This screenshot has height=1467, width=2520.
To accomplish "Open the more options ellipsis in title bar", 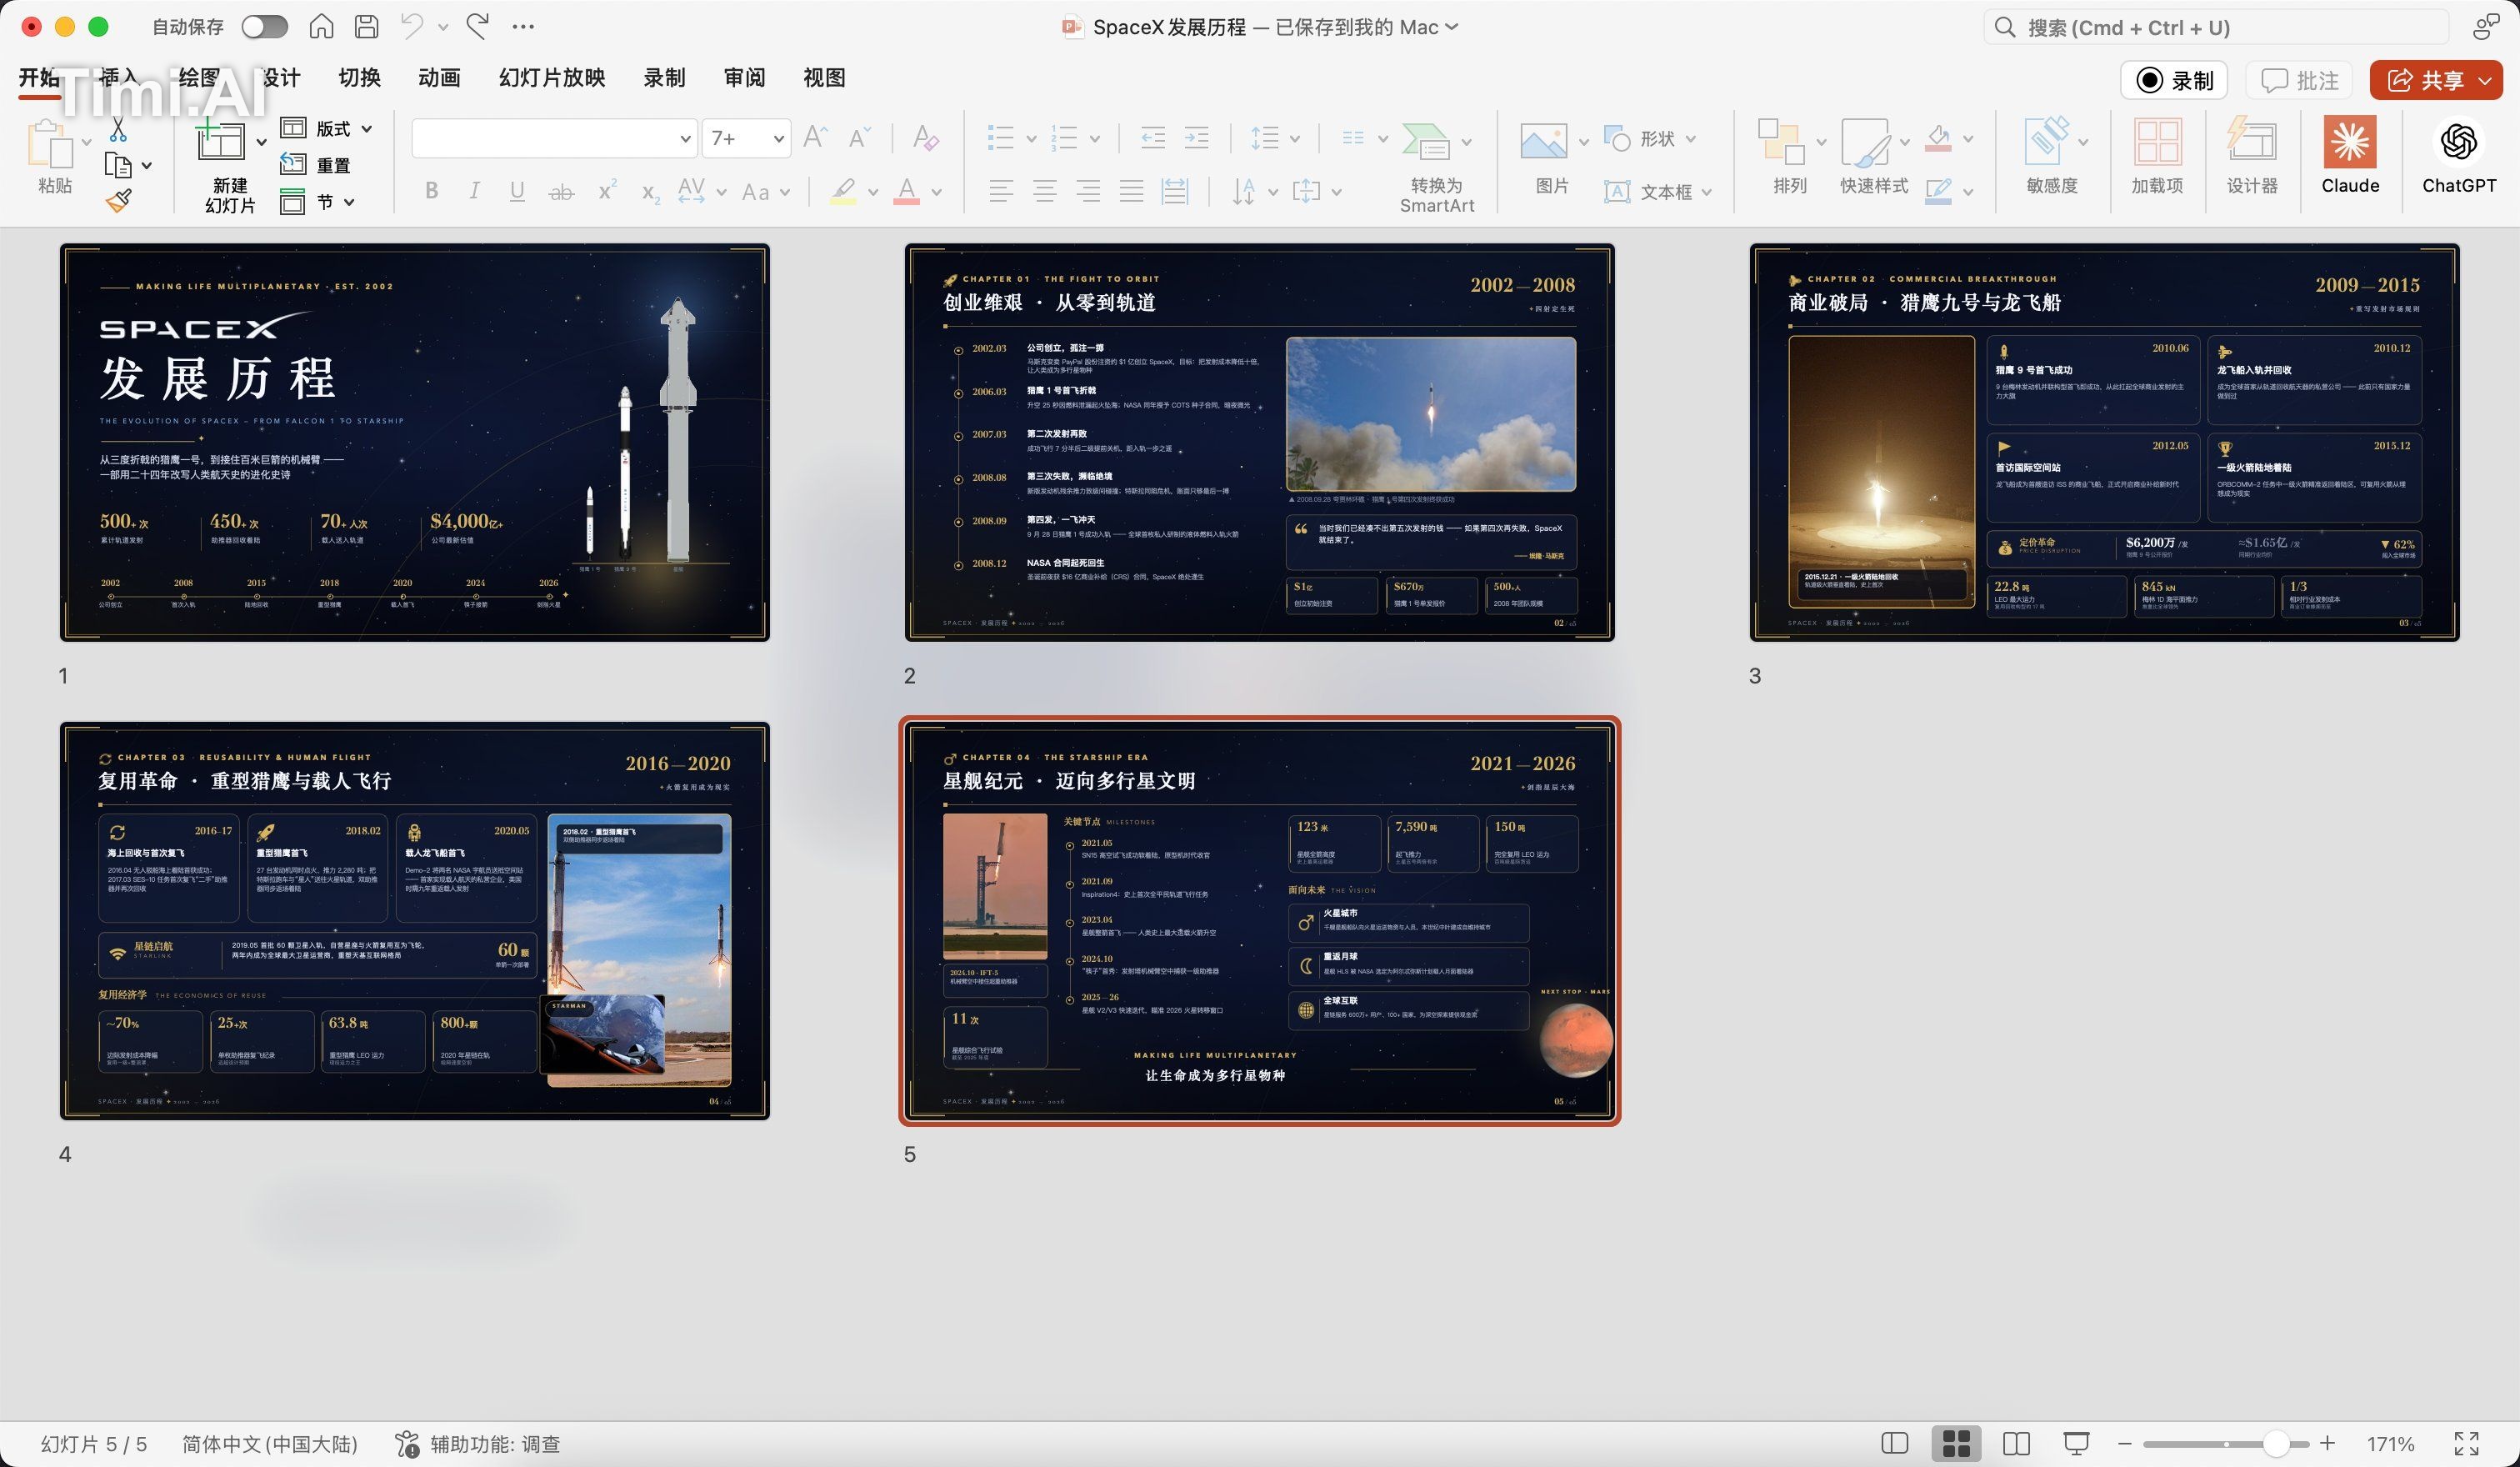I will point(523,27).
